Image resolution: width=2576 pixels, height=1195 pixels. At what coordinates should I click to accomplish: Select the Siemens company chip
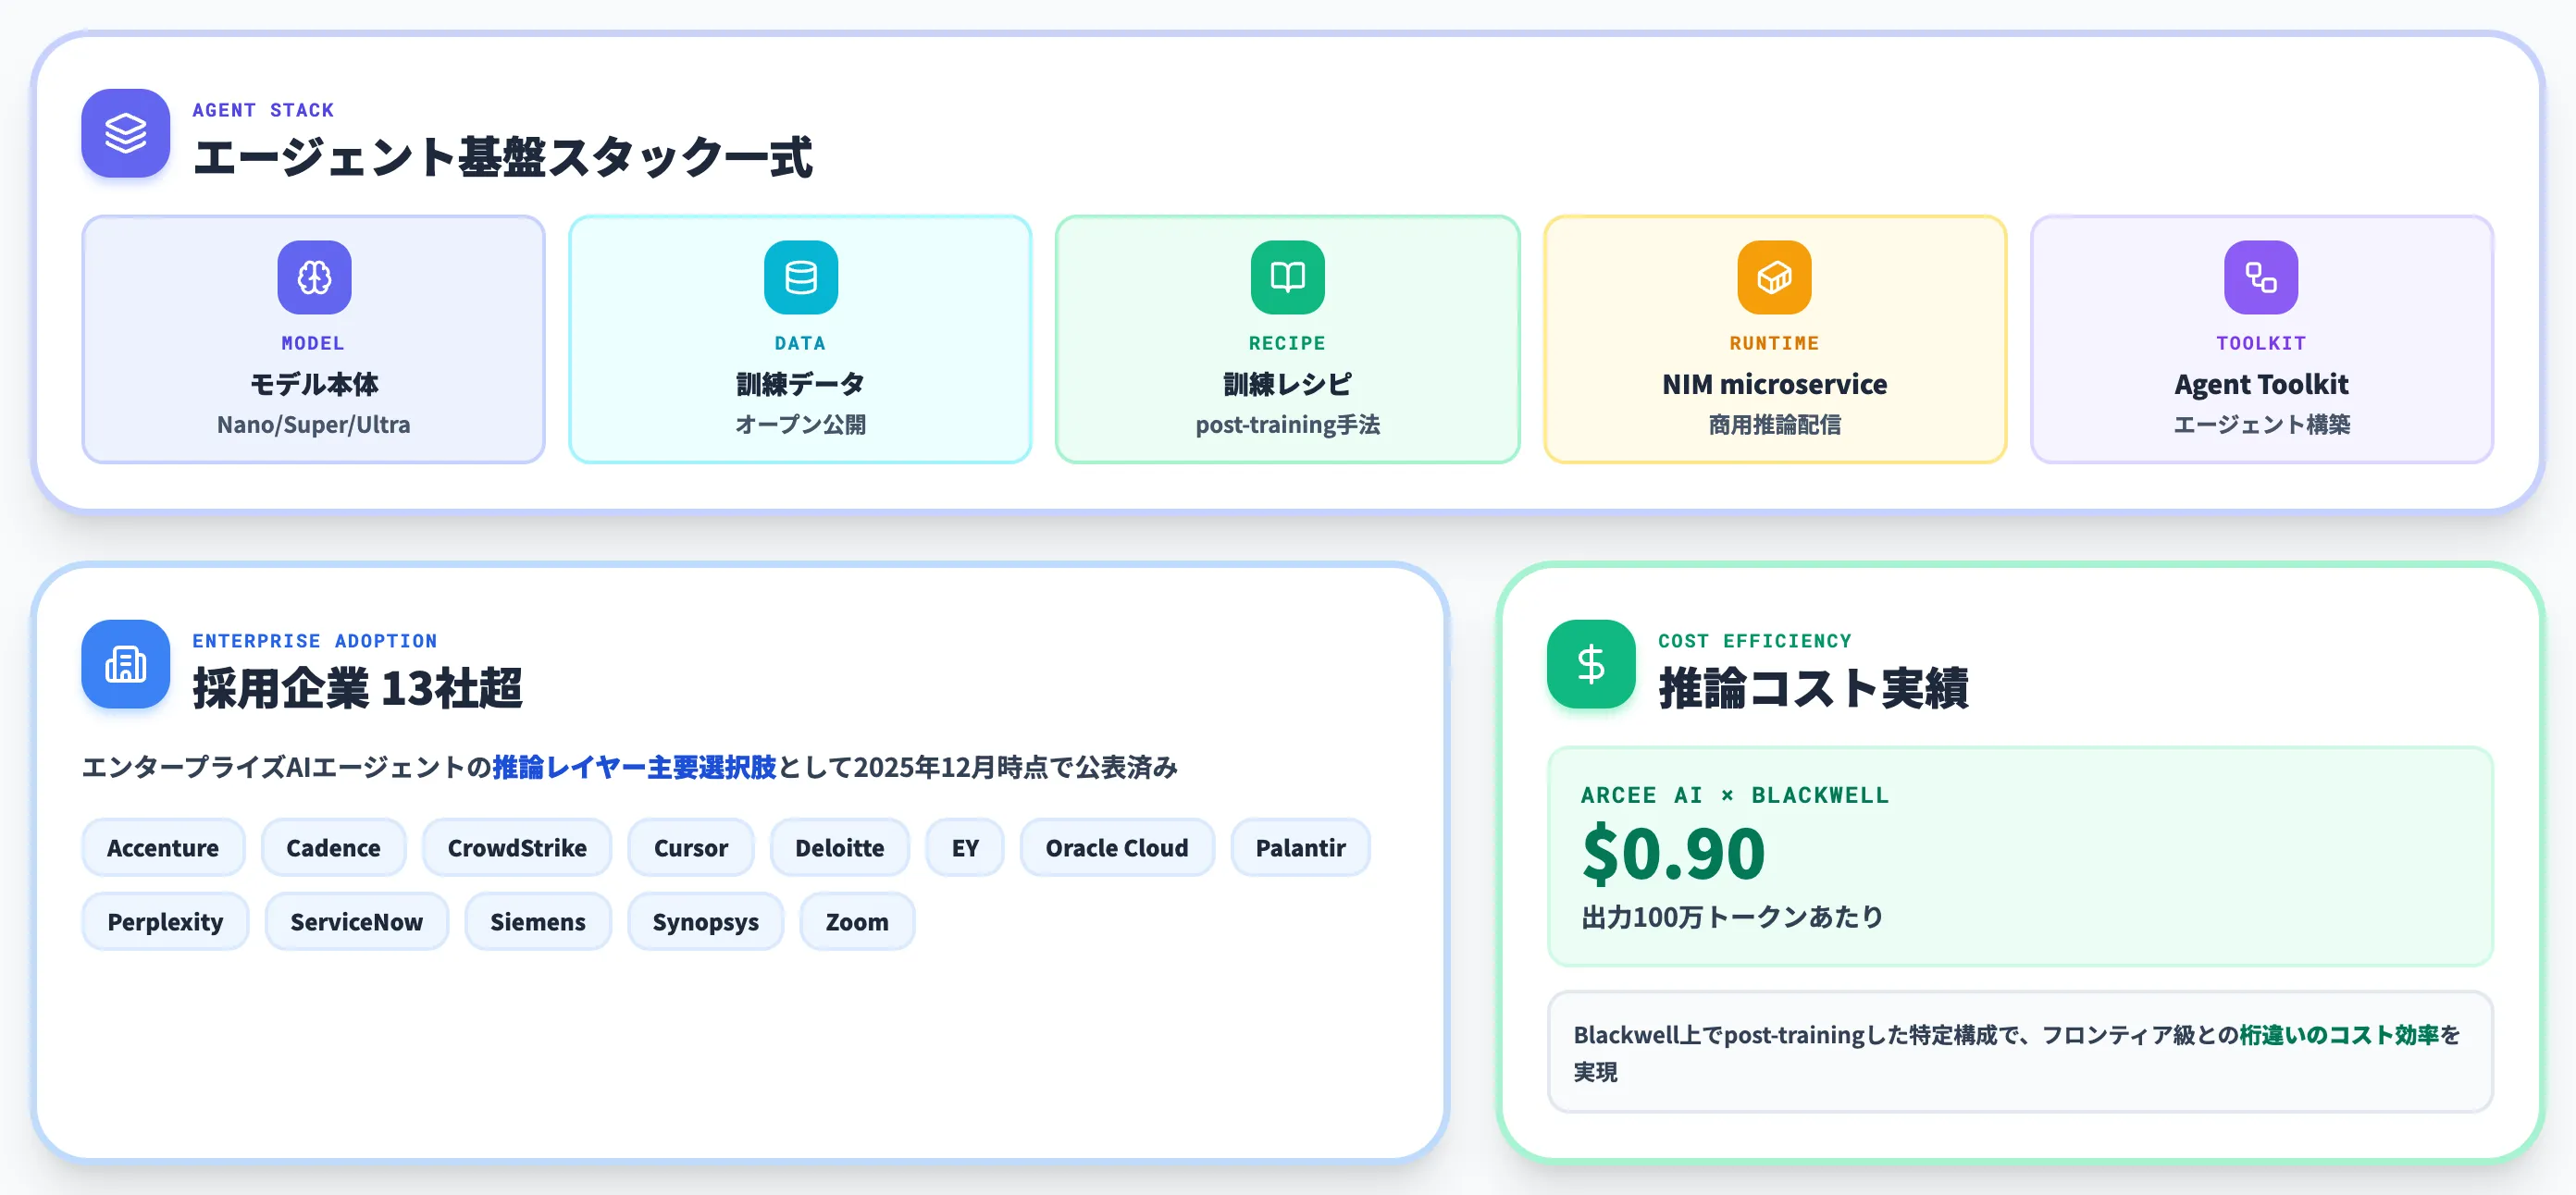click(538, 922)
